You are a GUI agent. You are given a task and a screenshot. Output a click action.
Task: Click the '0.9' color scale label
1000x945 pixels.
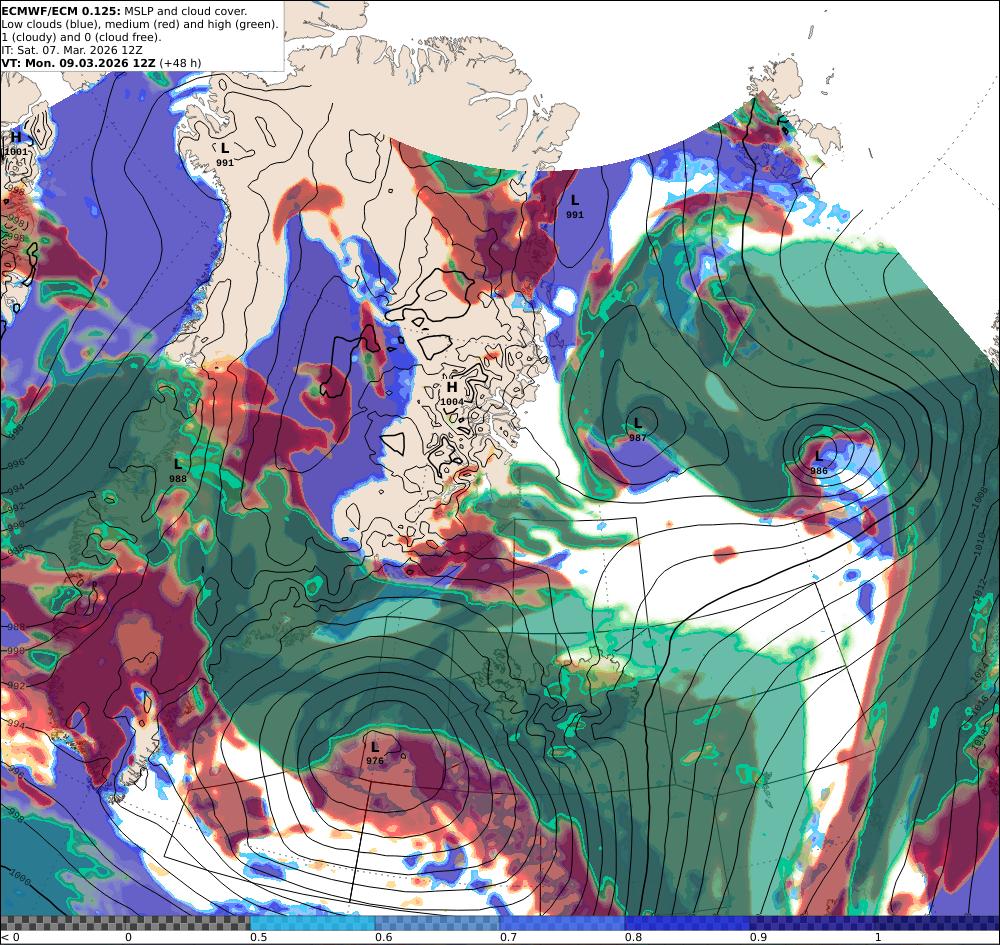pyautogui.click(x=758, y=937)
